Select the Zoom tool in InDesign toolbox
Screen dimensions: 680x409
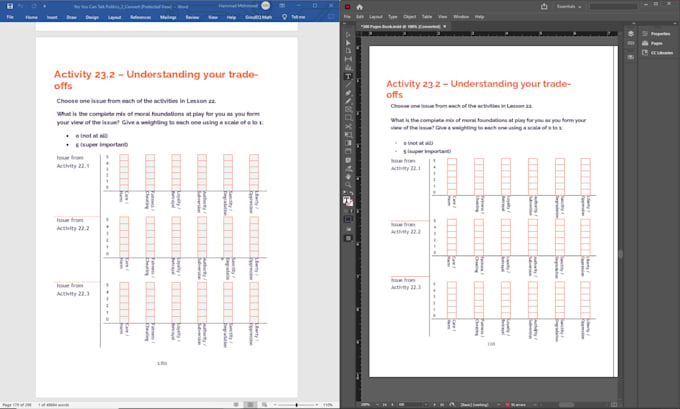(348, 185)
